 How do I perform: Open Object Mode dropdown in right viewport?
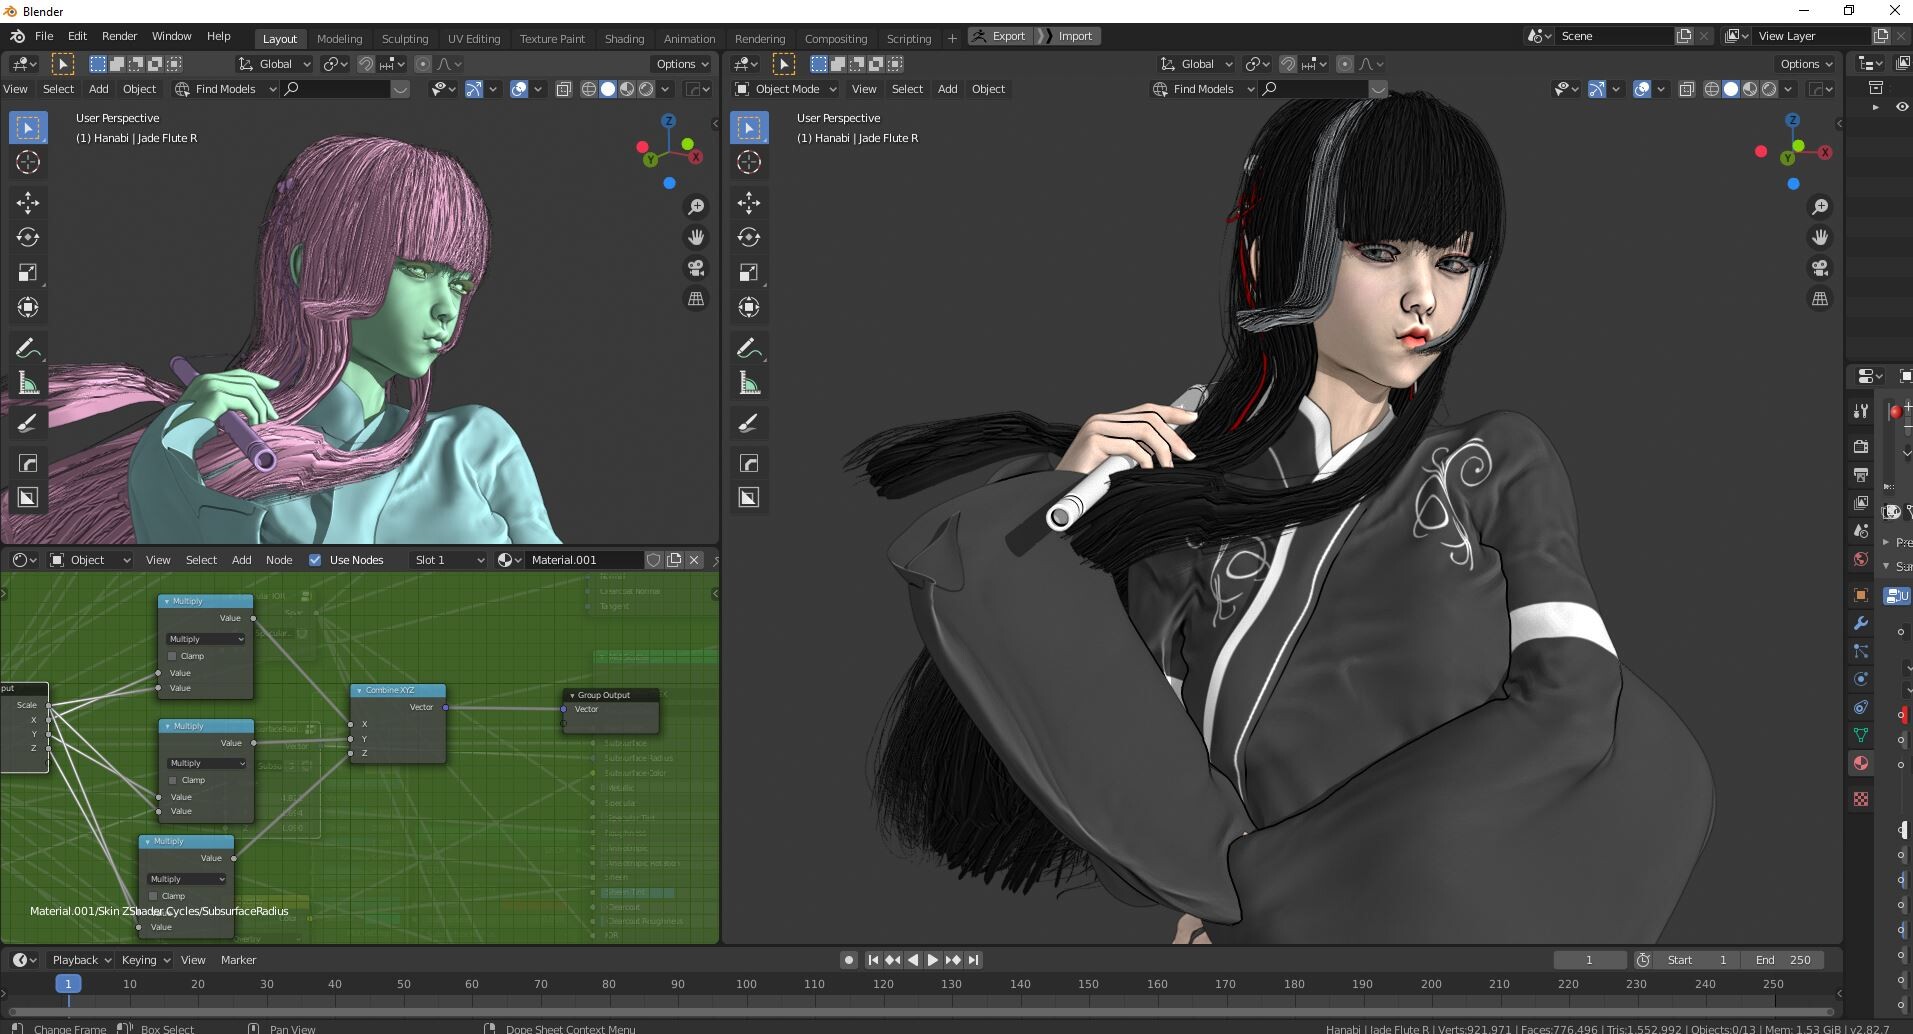[786, 89]
